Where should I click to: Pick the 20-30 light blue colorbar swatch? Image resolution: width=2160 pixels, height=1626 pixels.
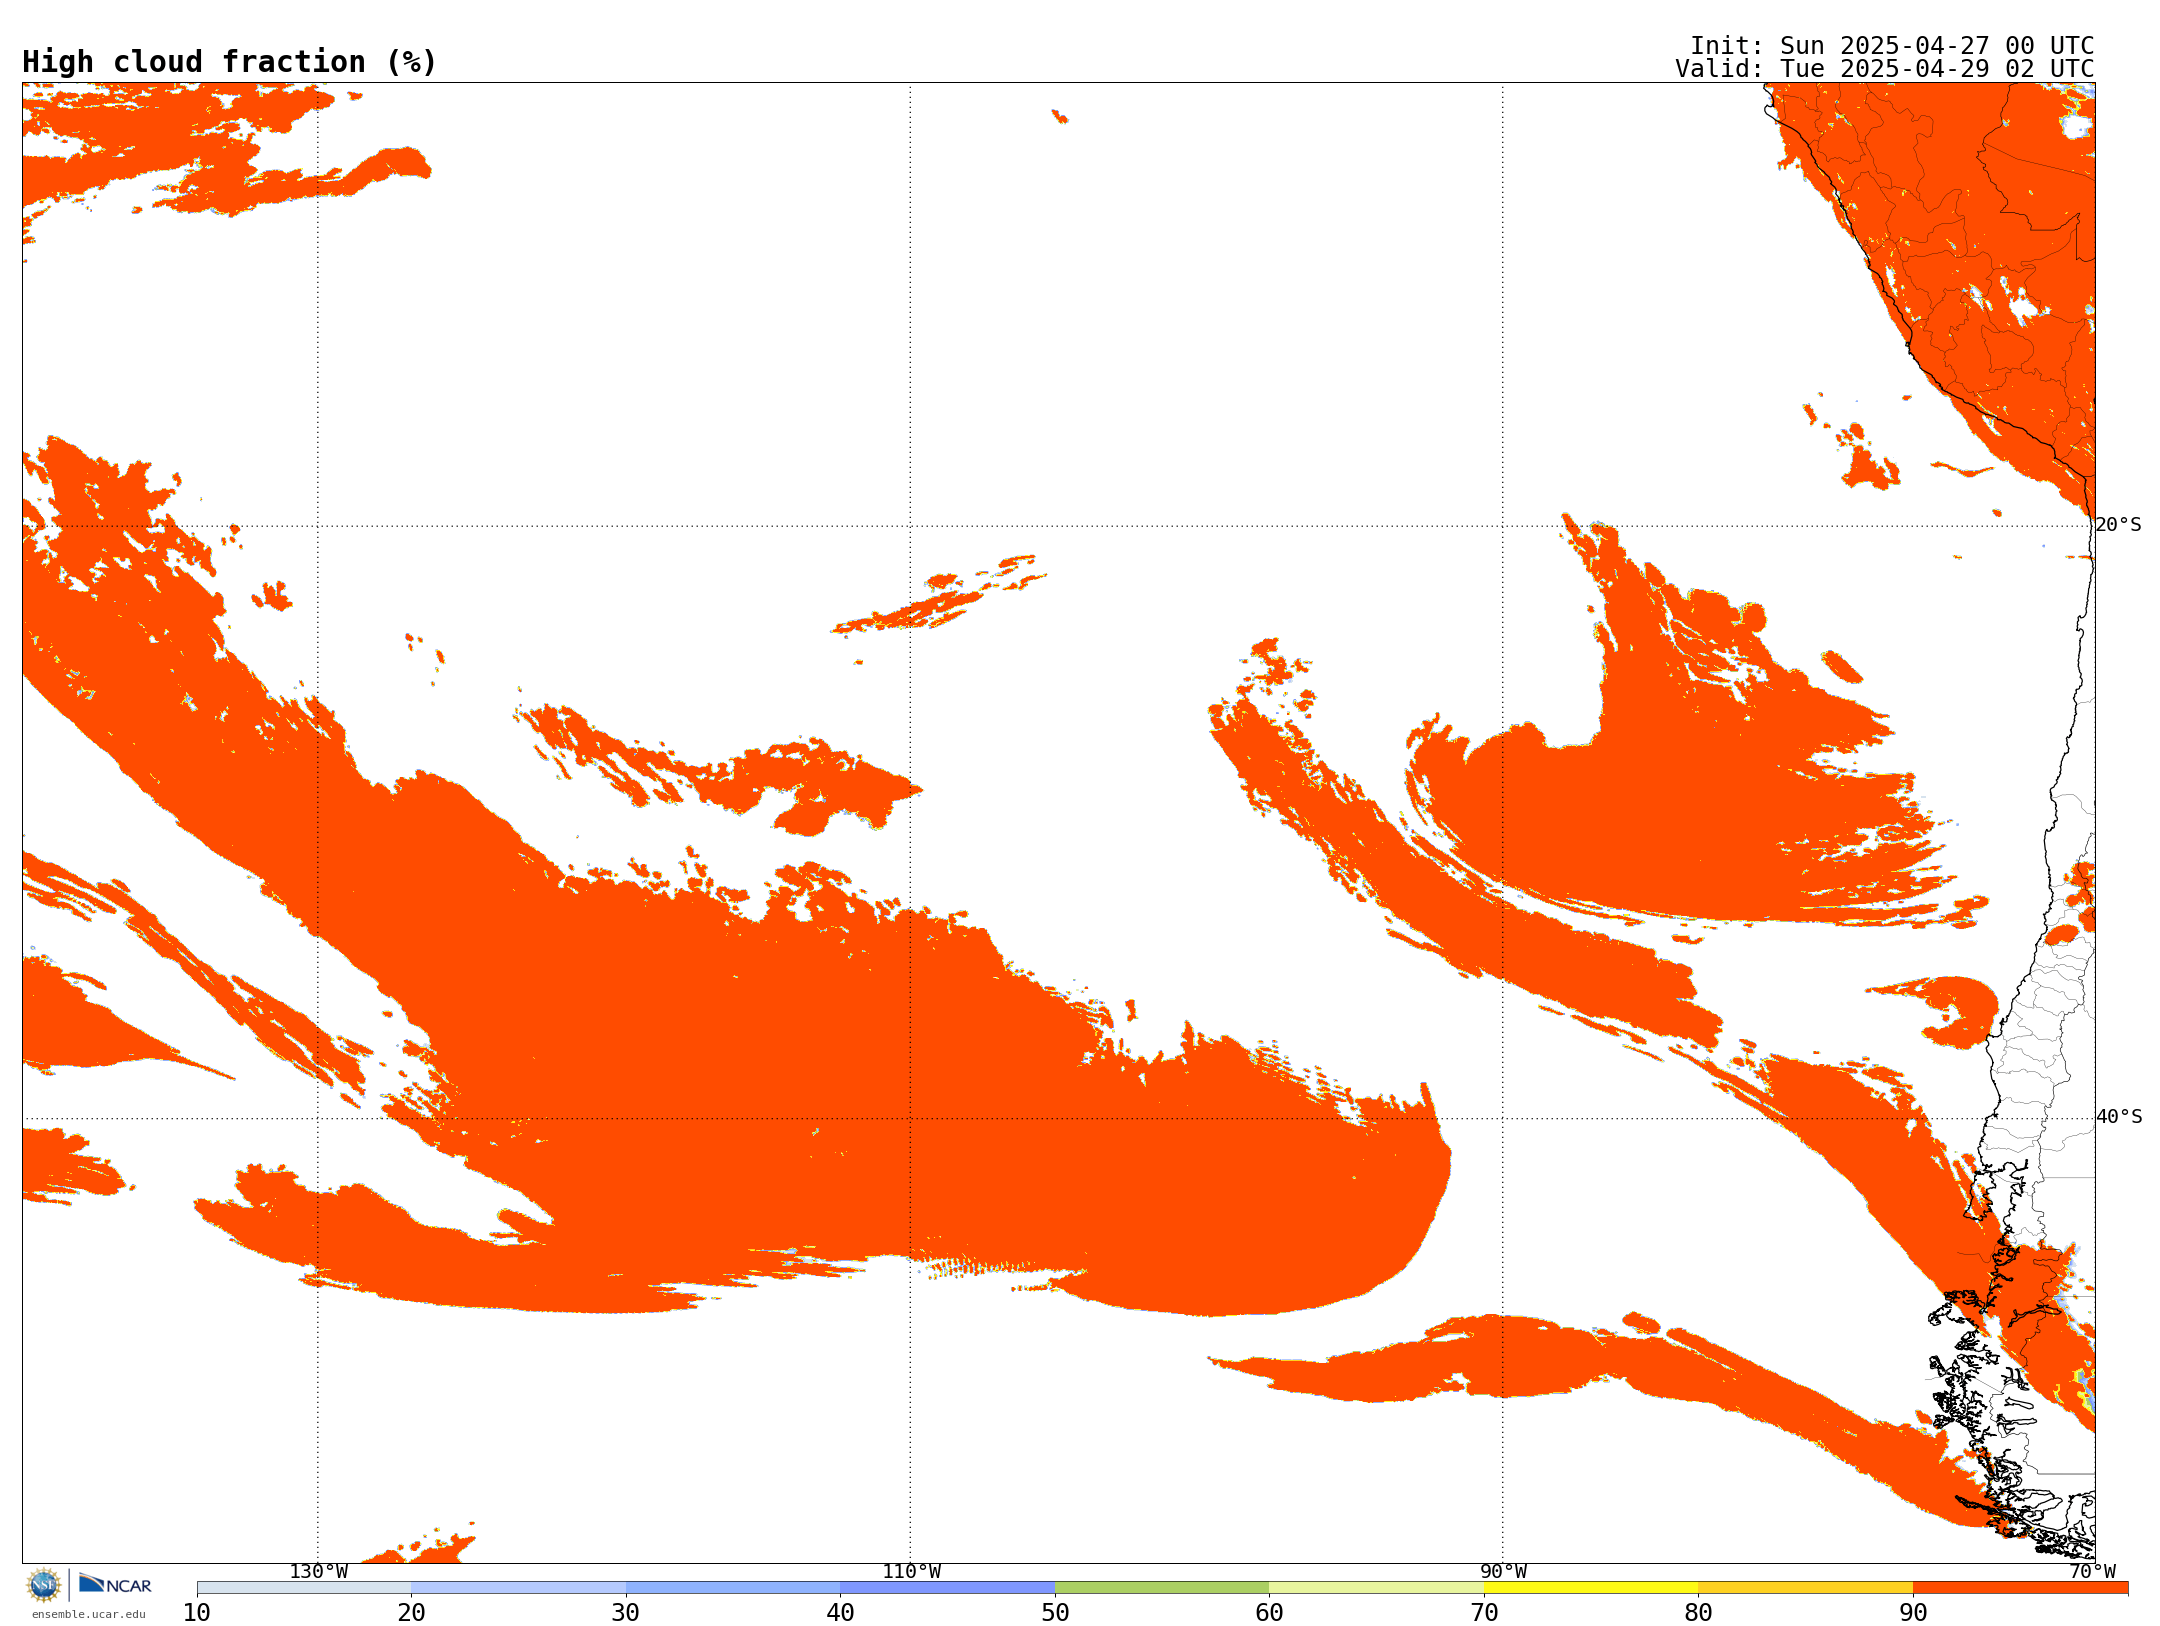click(x=518, y=1588)
